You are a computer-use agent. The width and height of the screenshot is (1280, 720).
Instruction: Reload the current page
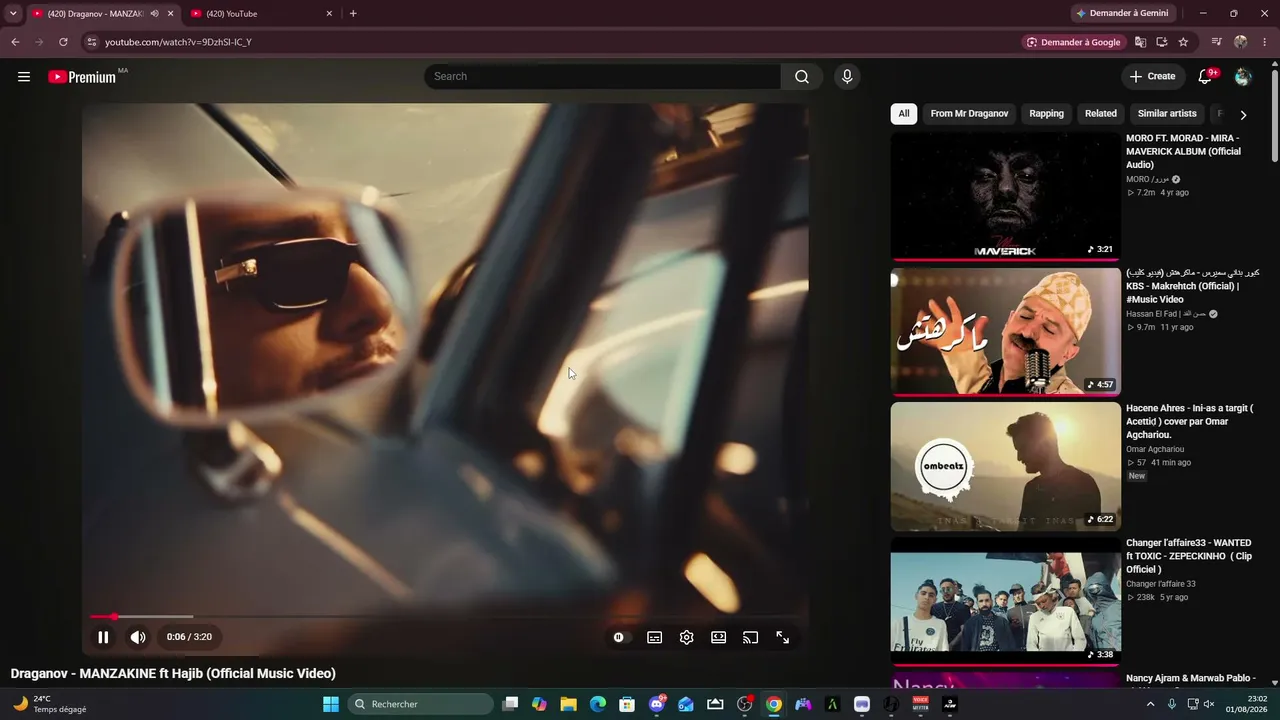point(63,42)
